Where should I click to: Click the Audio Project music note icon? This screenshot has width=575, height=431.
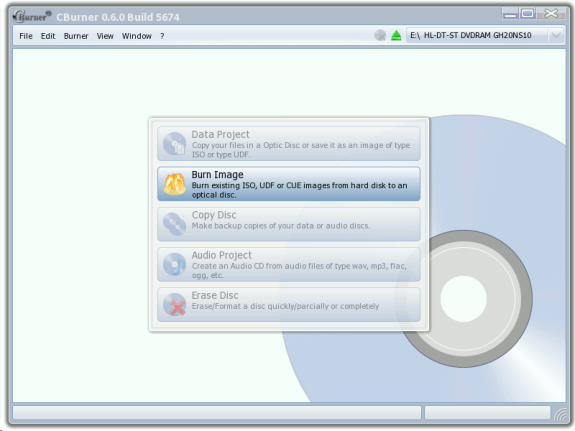coord(175,264)
